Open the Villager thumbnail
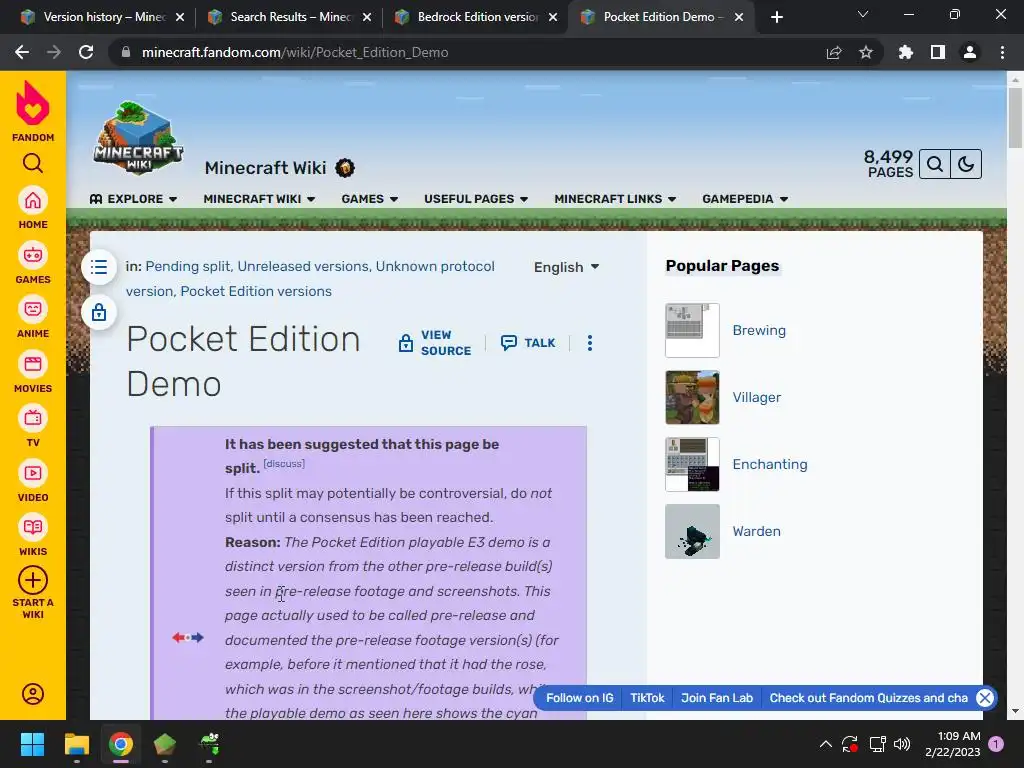Screen dimensions: 1024x768 point(692,397)
